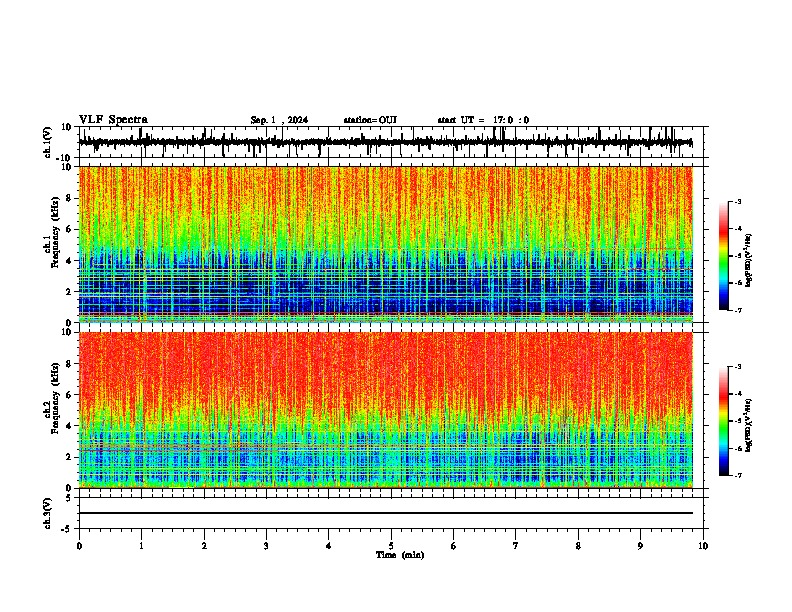Click the date 'Sep. 1, 2024' label
The width and height of the screenshot is (792, 612).
pos(279,120)
